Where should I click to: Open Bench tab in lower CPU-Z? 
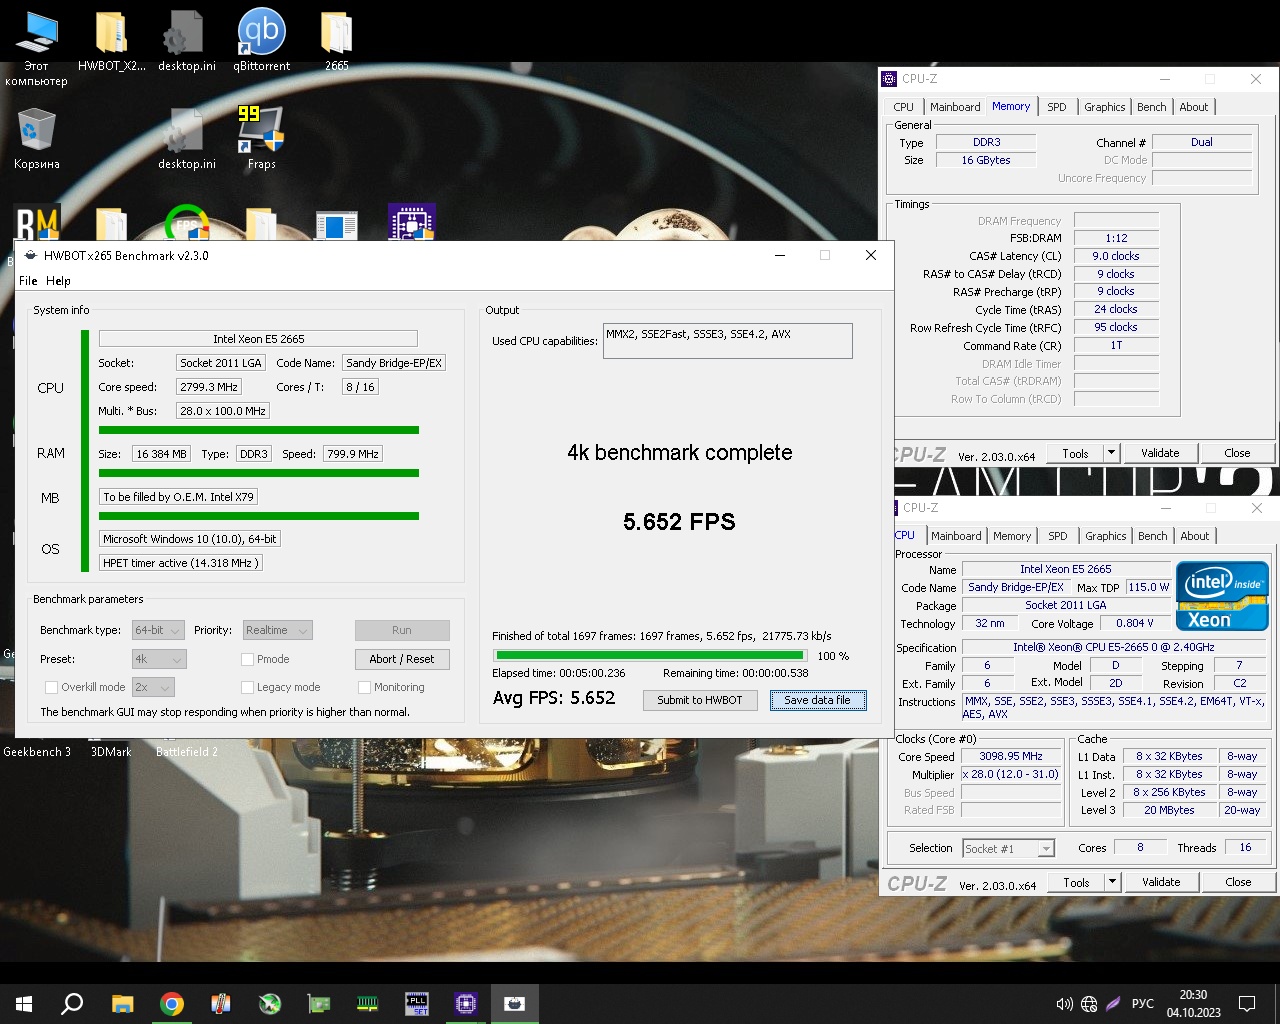pos(1153,536)
